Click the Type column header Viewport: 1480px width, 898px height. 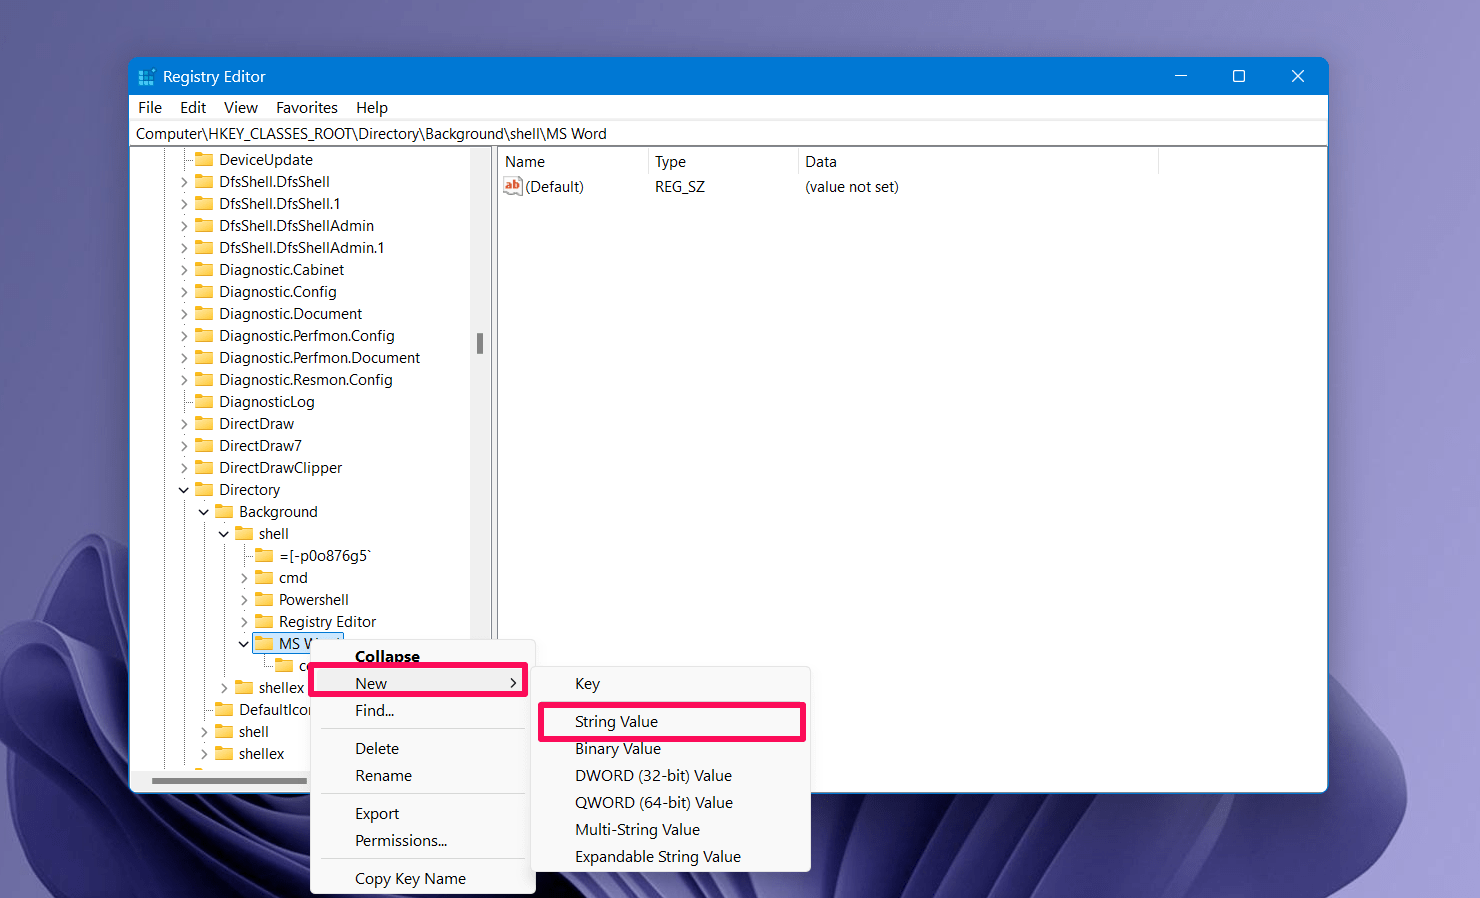[723, 162]
